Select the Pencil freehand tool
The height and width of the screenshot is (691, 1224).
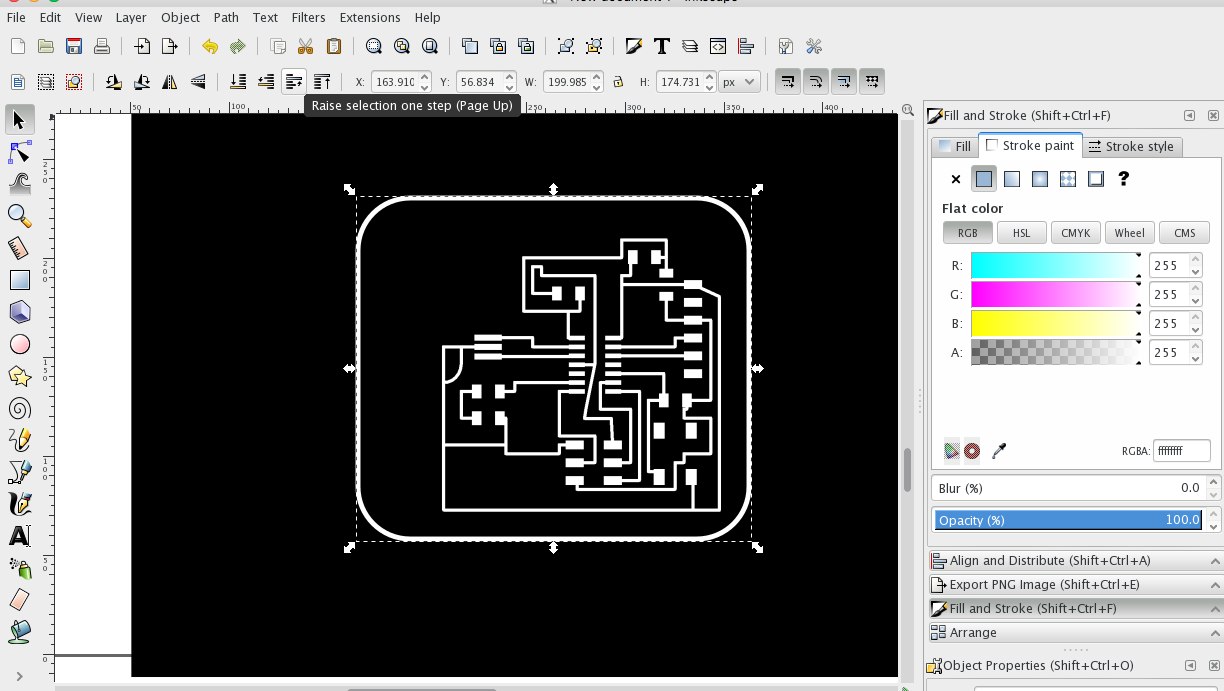click(19, 440)
